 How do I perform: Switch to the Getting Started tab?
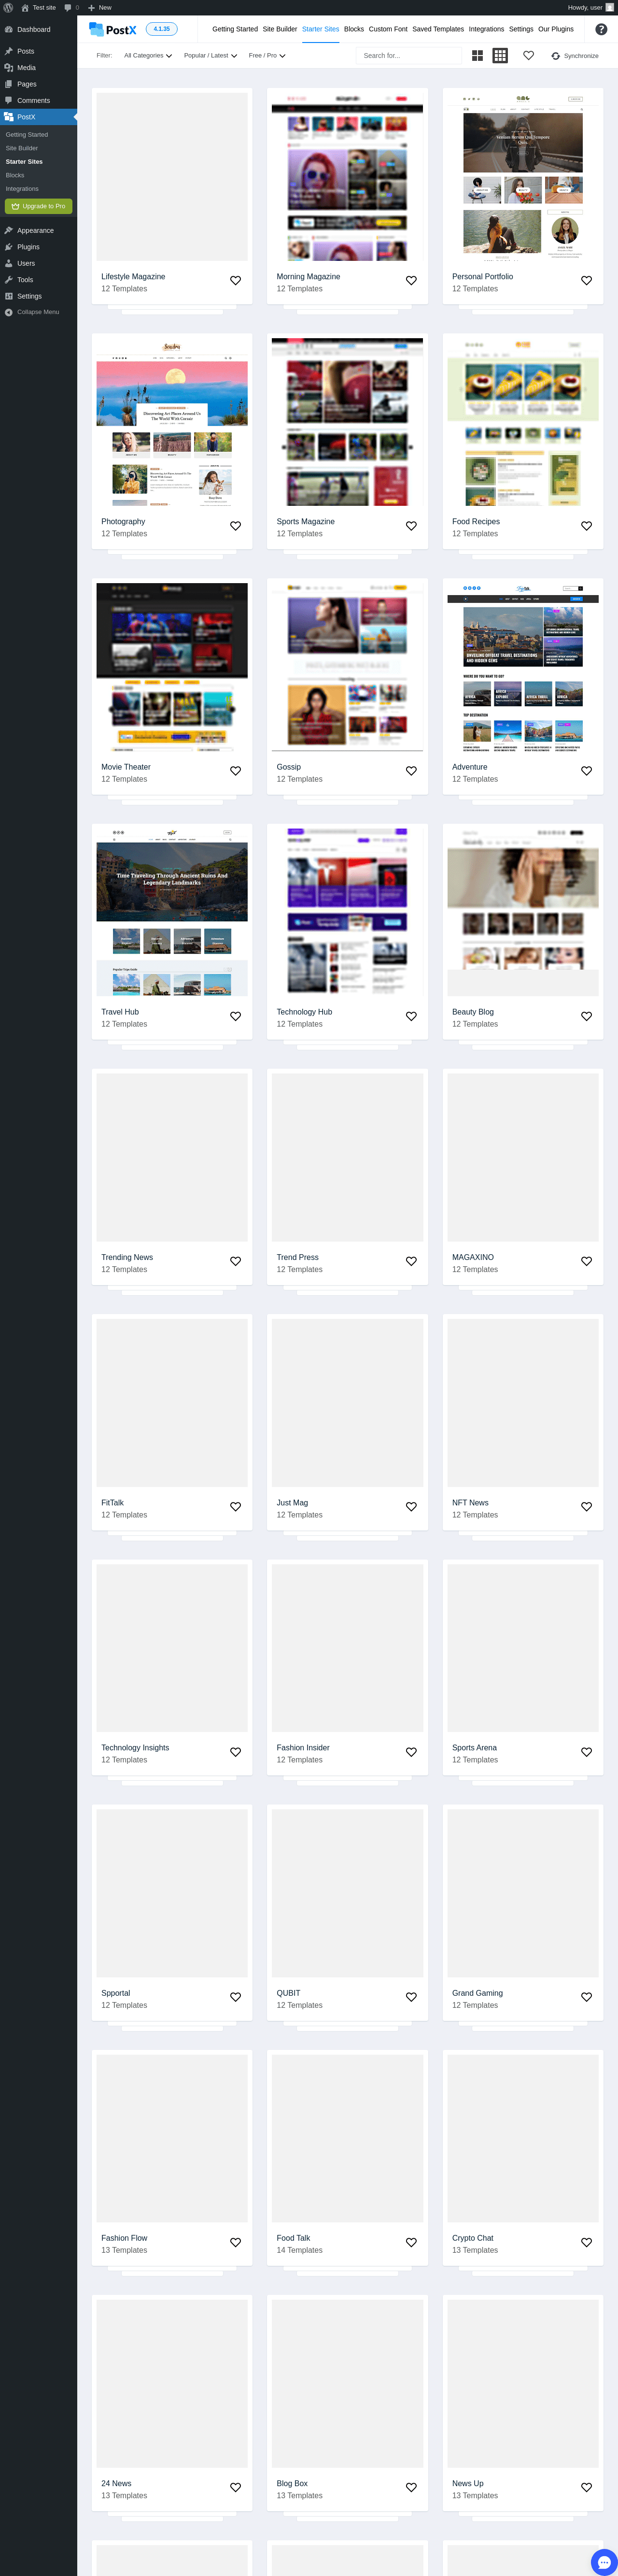(235, 29)
